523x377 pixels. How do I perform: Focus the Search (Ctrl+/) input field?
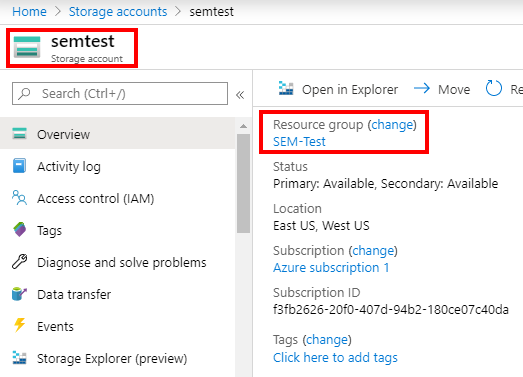[x=120, y=93]
